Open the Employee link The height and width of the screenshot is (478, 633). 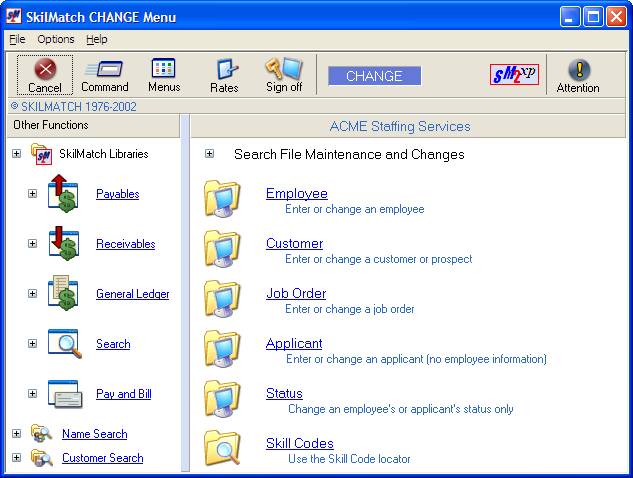tap(297, 193)
